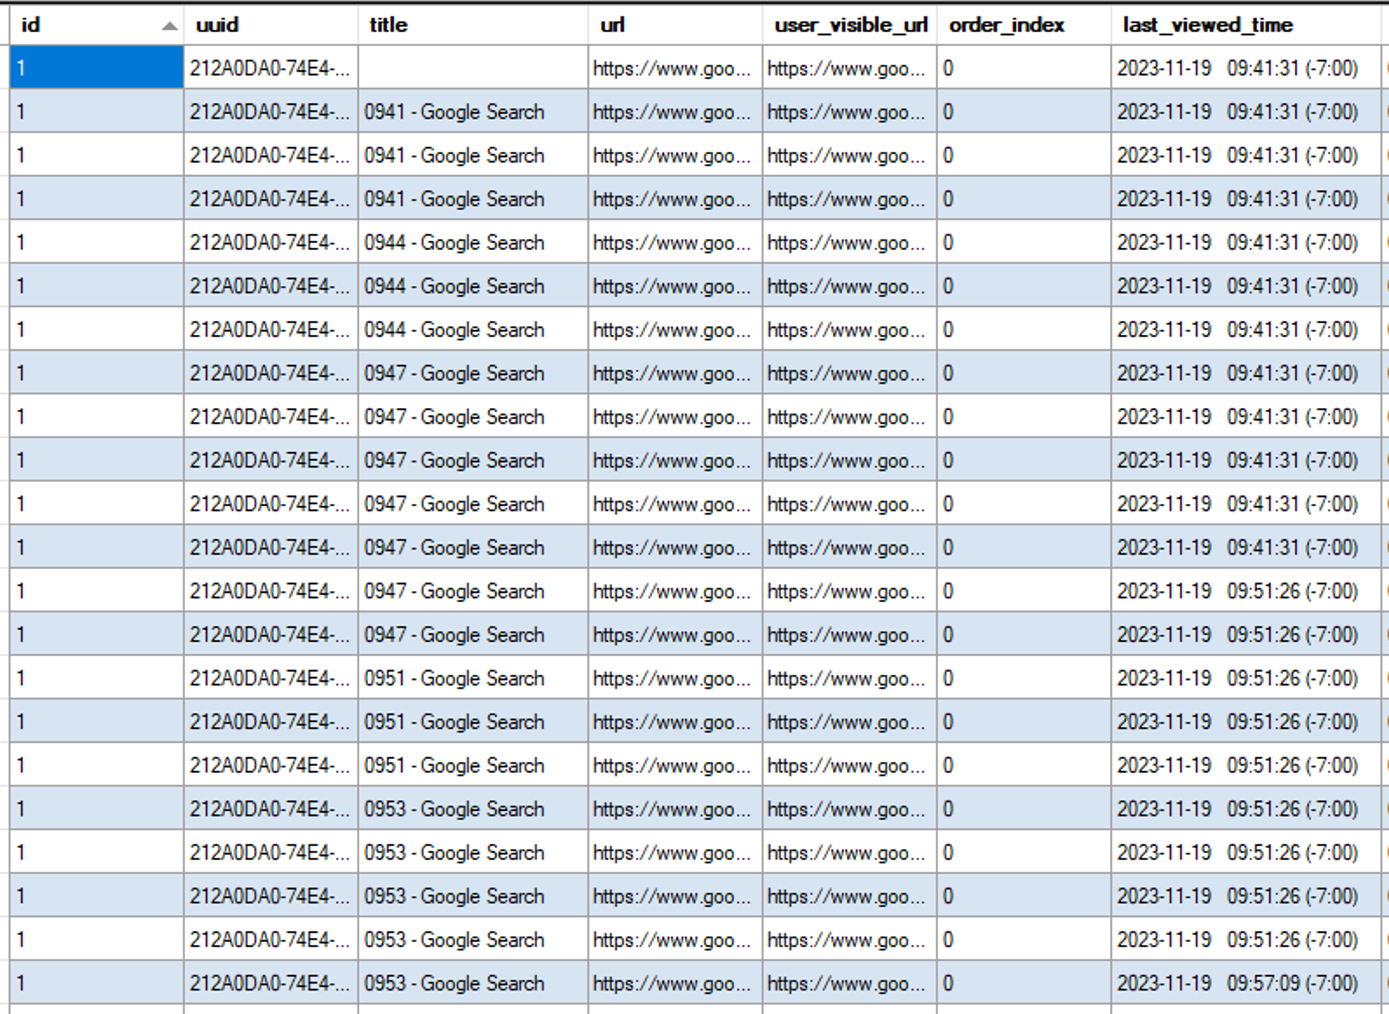Click the title cell in the 09:57:09 row
1389x1014 pixels.
(x=454, y=983)
